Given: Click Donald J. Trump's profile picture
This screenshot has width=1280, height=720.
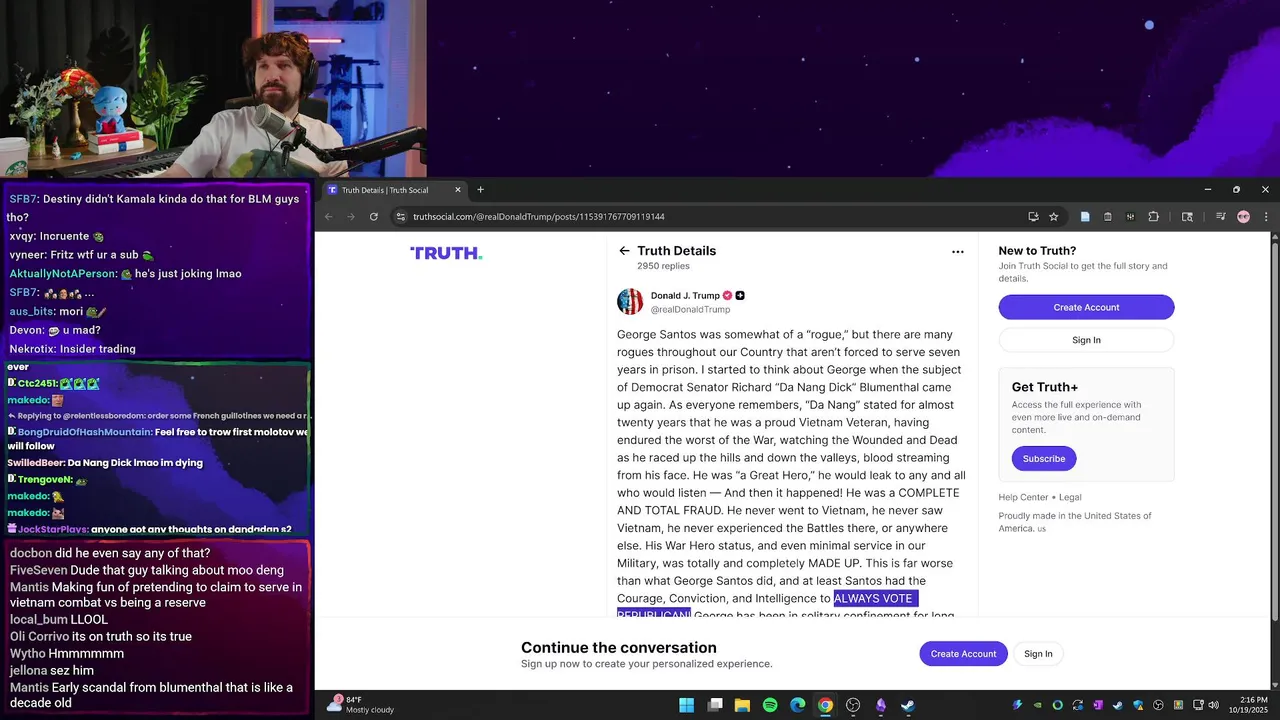Looking at the screenshot, I should 630,301.
